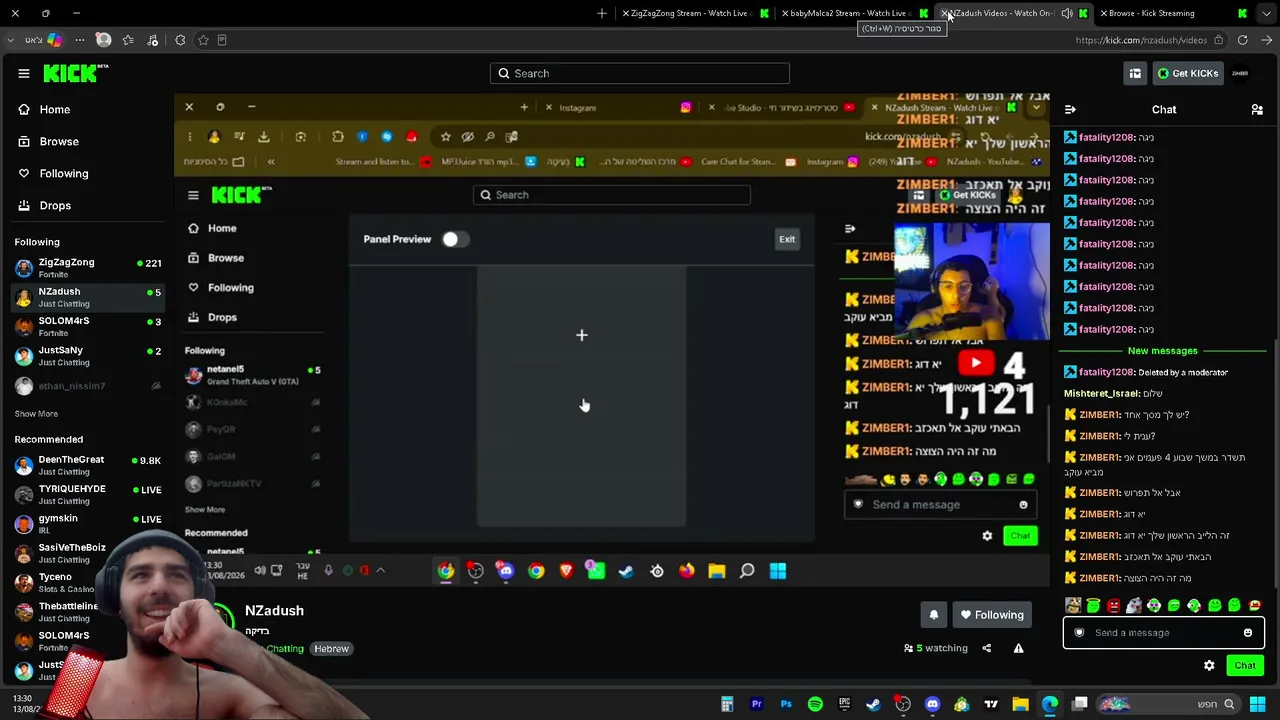This screenshot has height=720, width=1280.
Task: Open the emoji picker in chat input
Action: [1247, 632]
